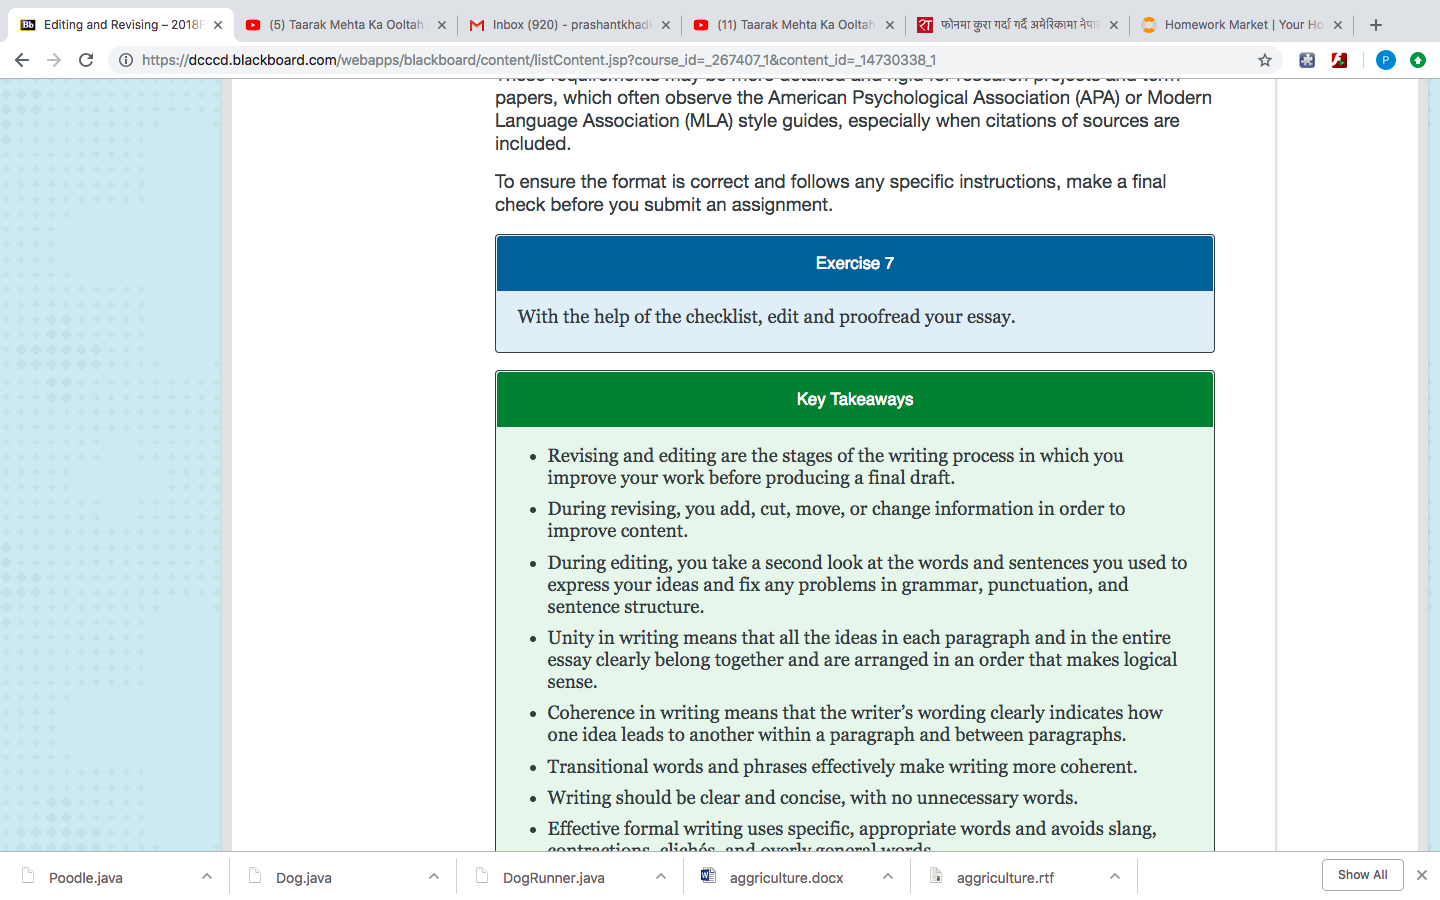This screenshot has height=900, width=1440.
Task: Click the DogRunner.java file icon
Action: pyautogui.click(x=482, y=876)
